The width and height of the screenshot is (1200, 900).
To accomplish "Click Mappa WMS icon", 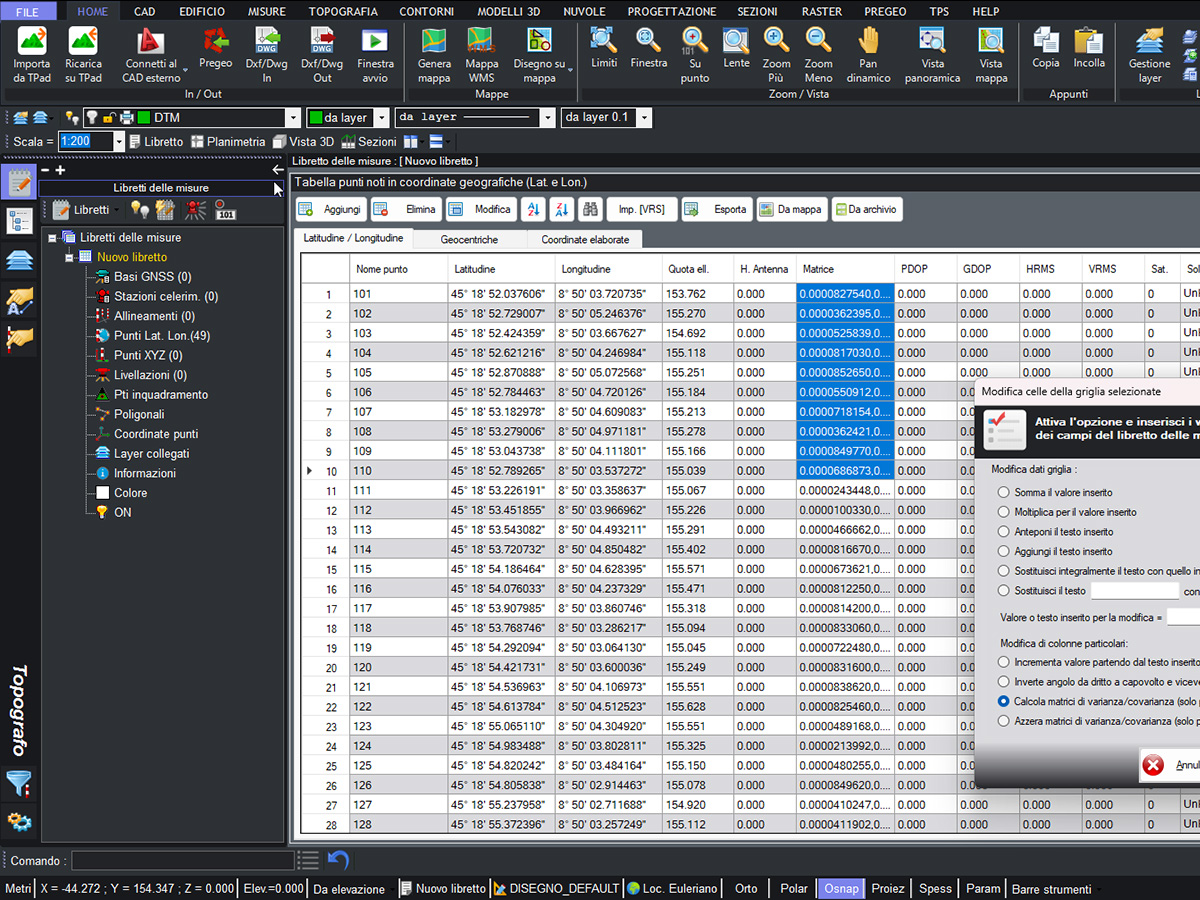I will [482, 55].
